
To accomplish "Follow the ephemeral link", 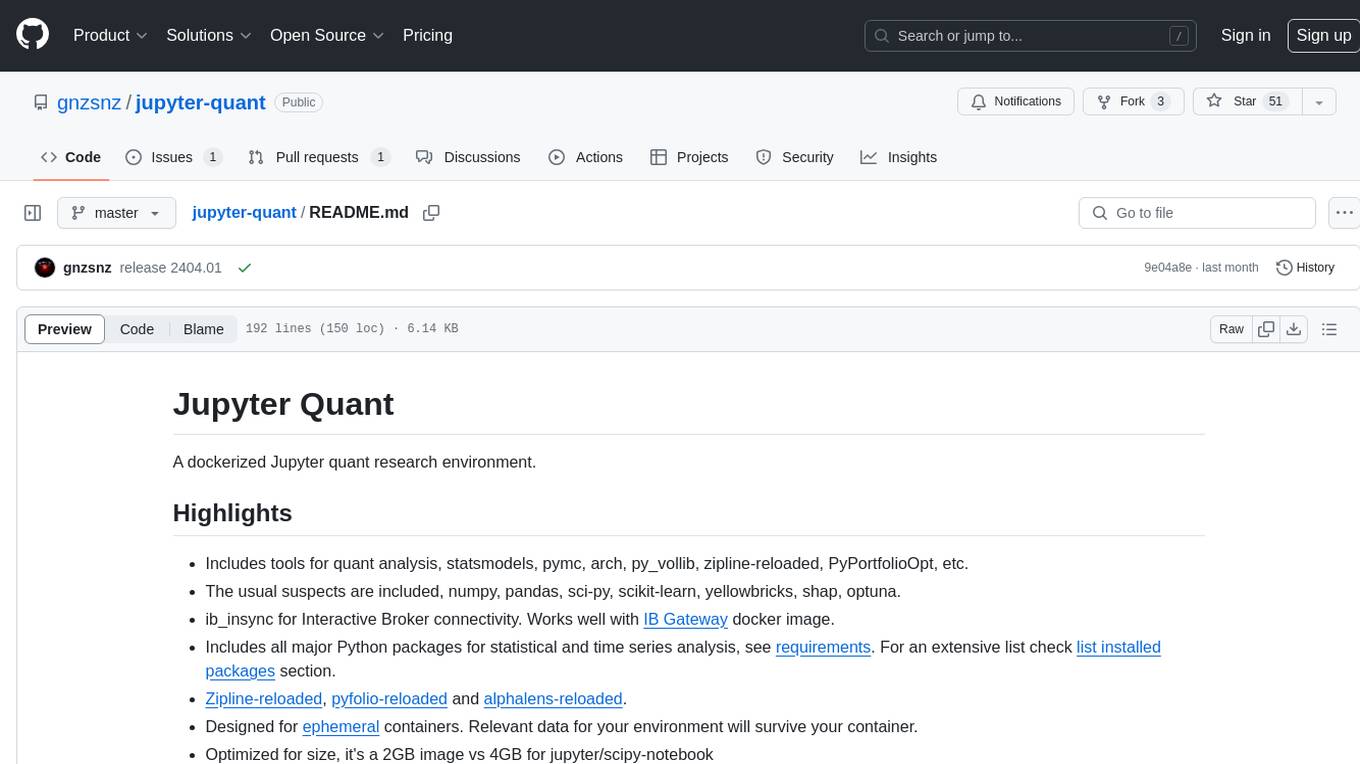I will (341, 727).
